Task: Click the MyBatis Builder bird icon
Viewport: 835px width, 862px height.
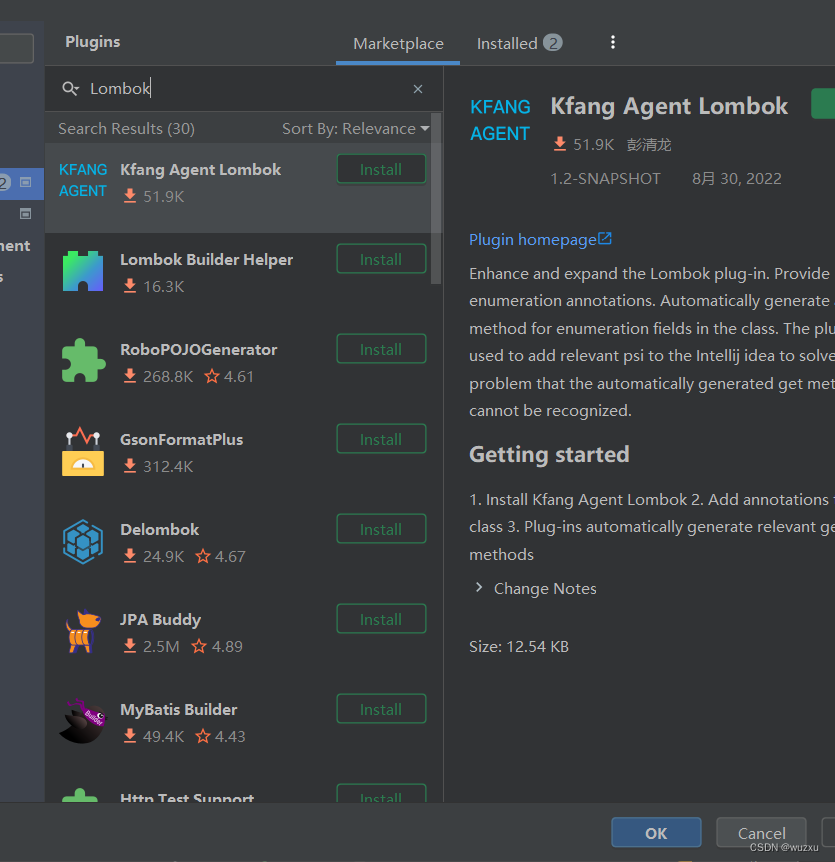Action: click(x=82, y=721)
